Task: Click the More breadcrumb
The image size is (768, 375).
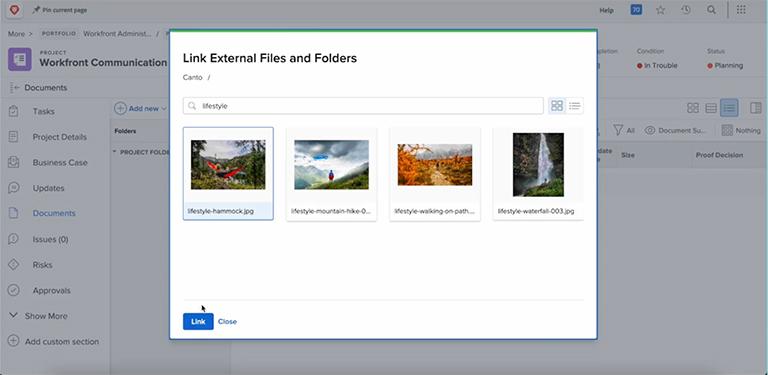Action: click(x=16, y=34)
